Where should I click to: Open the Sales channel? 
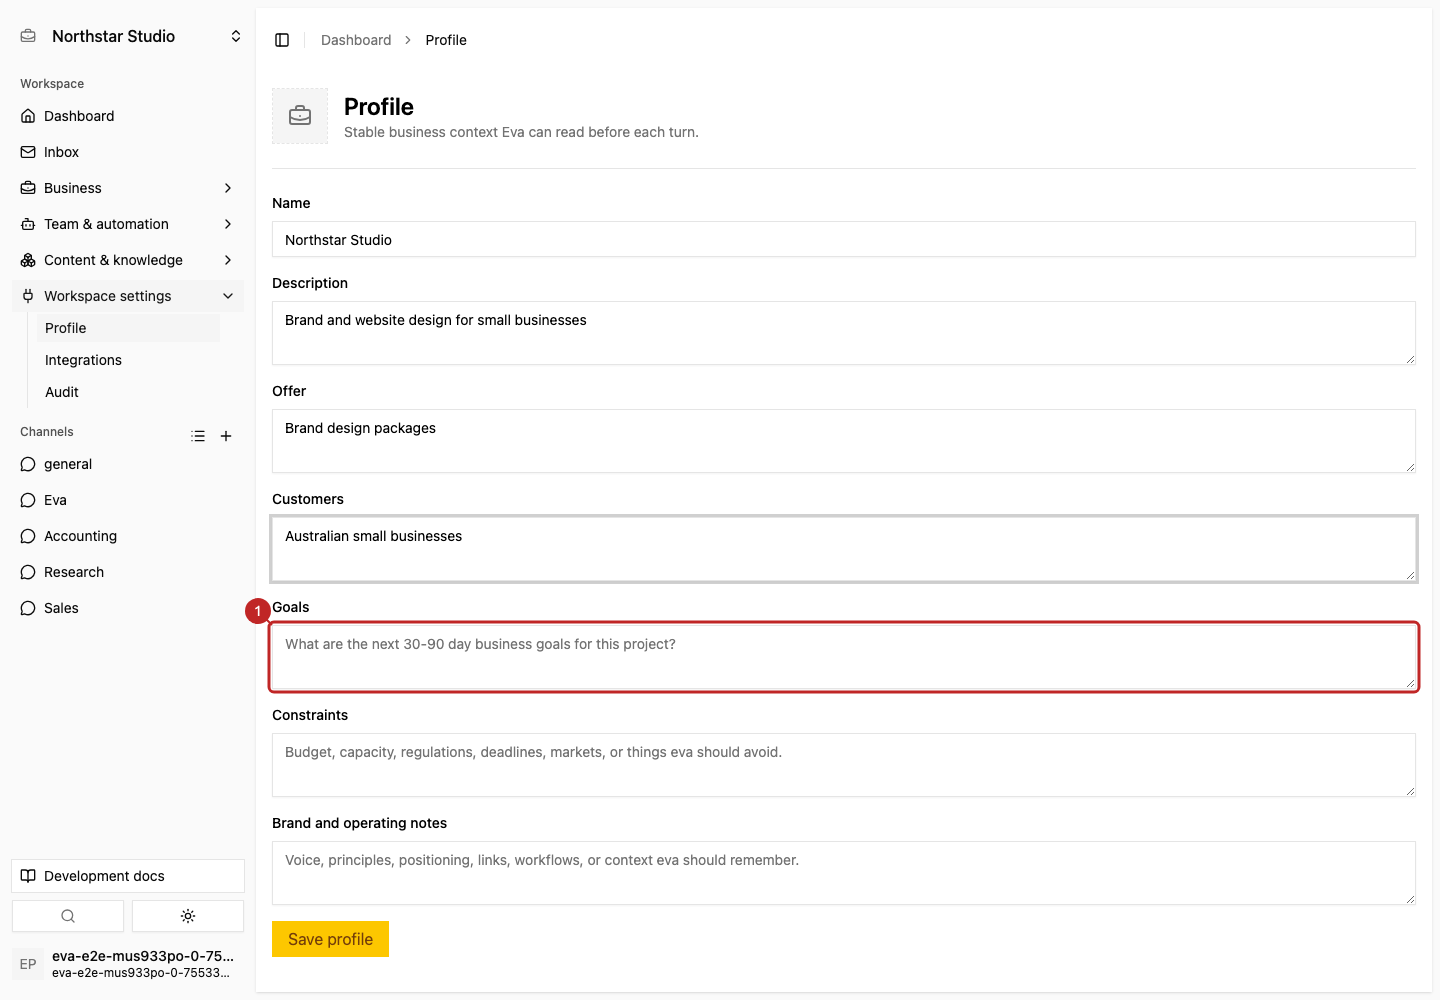tap(128, 608)
